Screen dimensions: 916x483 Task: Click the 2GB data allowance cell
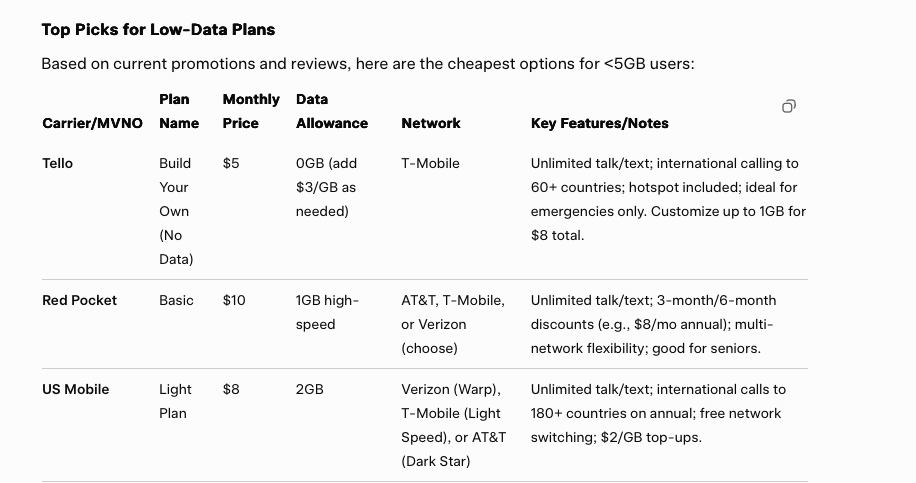tap(310, 389)
